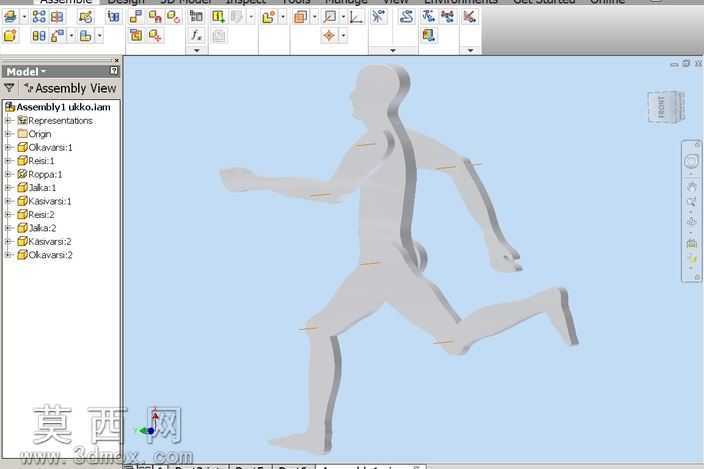Open the Place Component dropdown arrow
The width and height of the screenshot is (704, 469).
tap(24, 17)
